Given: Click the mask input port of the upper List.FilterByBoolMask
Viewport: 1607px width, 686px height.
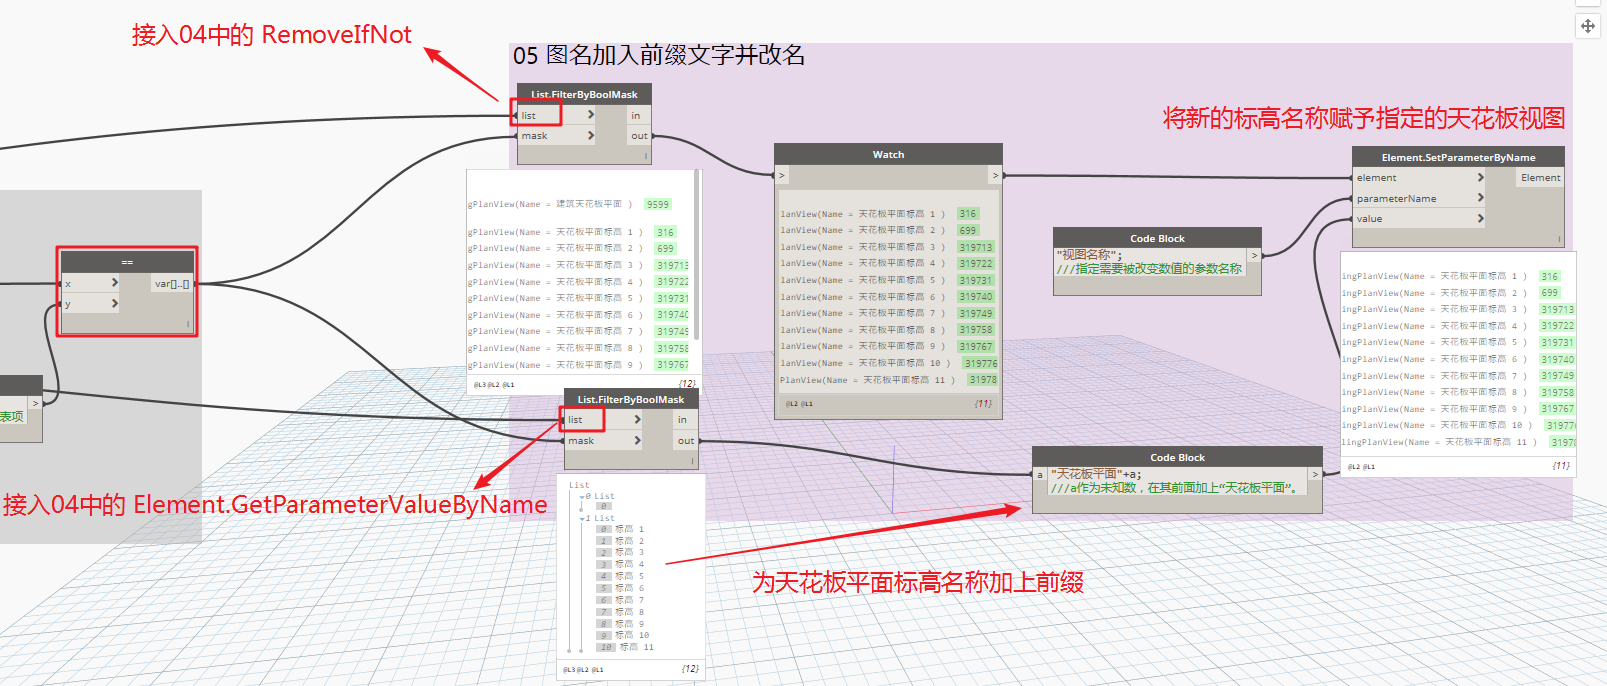Looking at the screenshot, I should 556,136.
